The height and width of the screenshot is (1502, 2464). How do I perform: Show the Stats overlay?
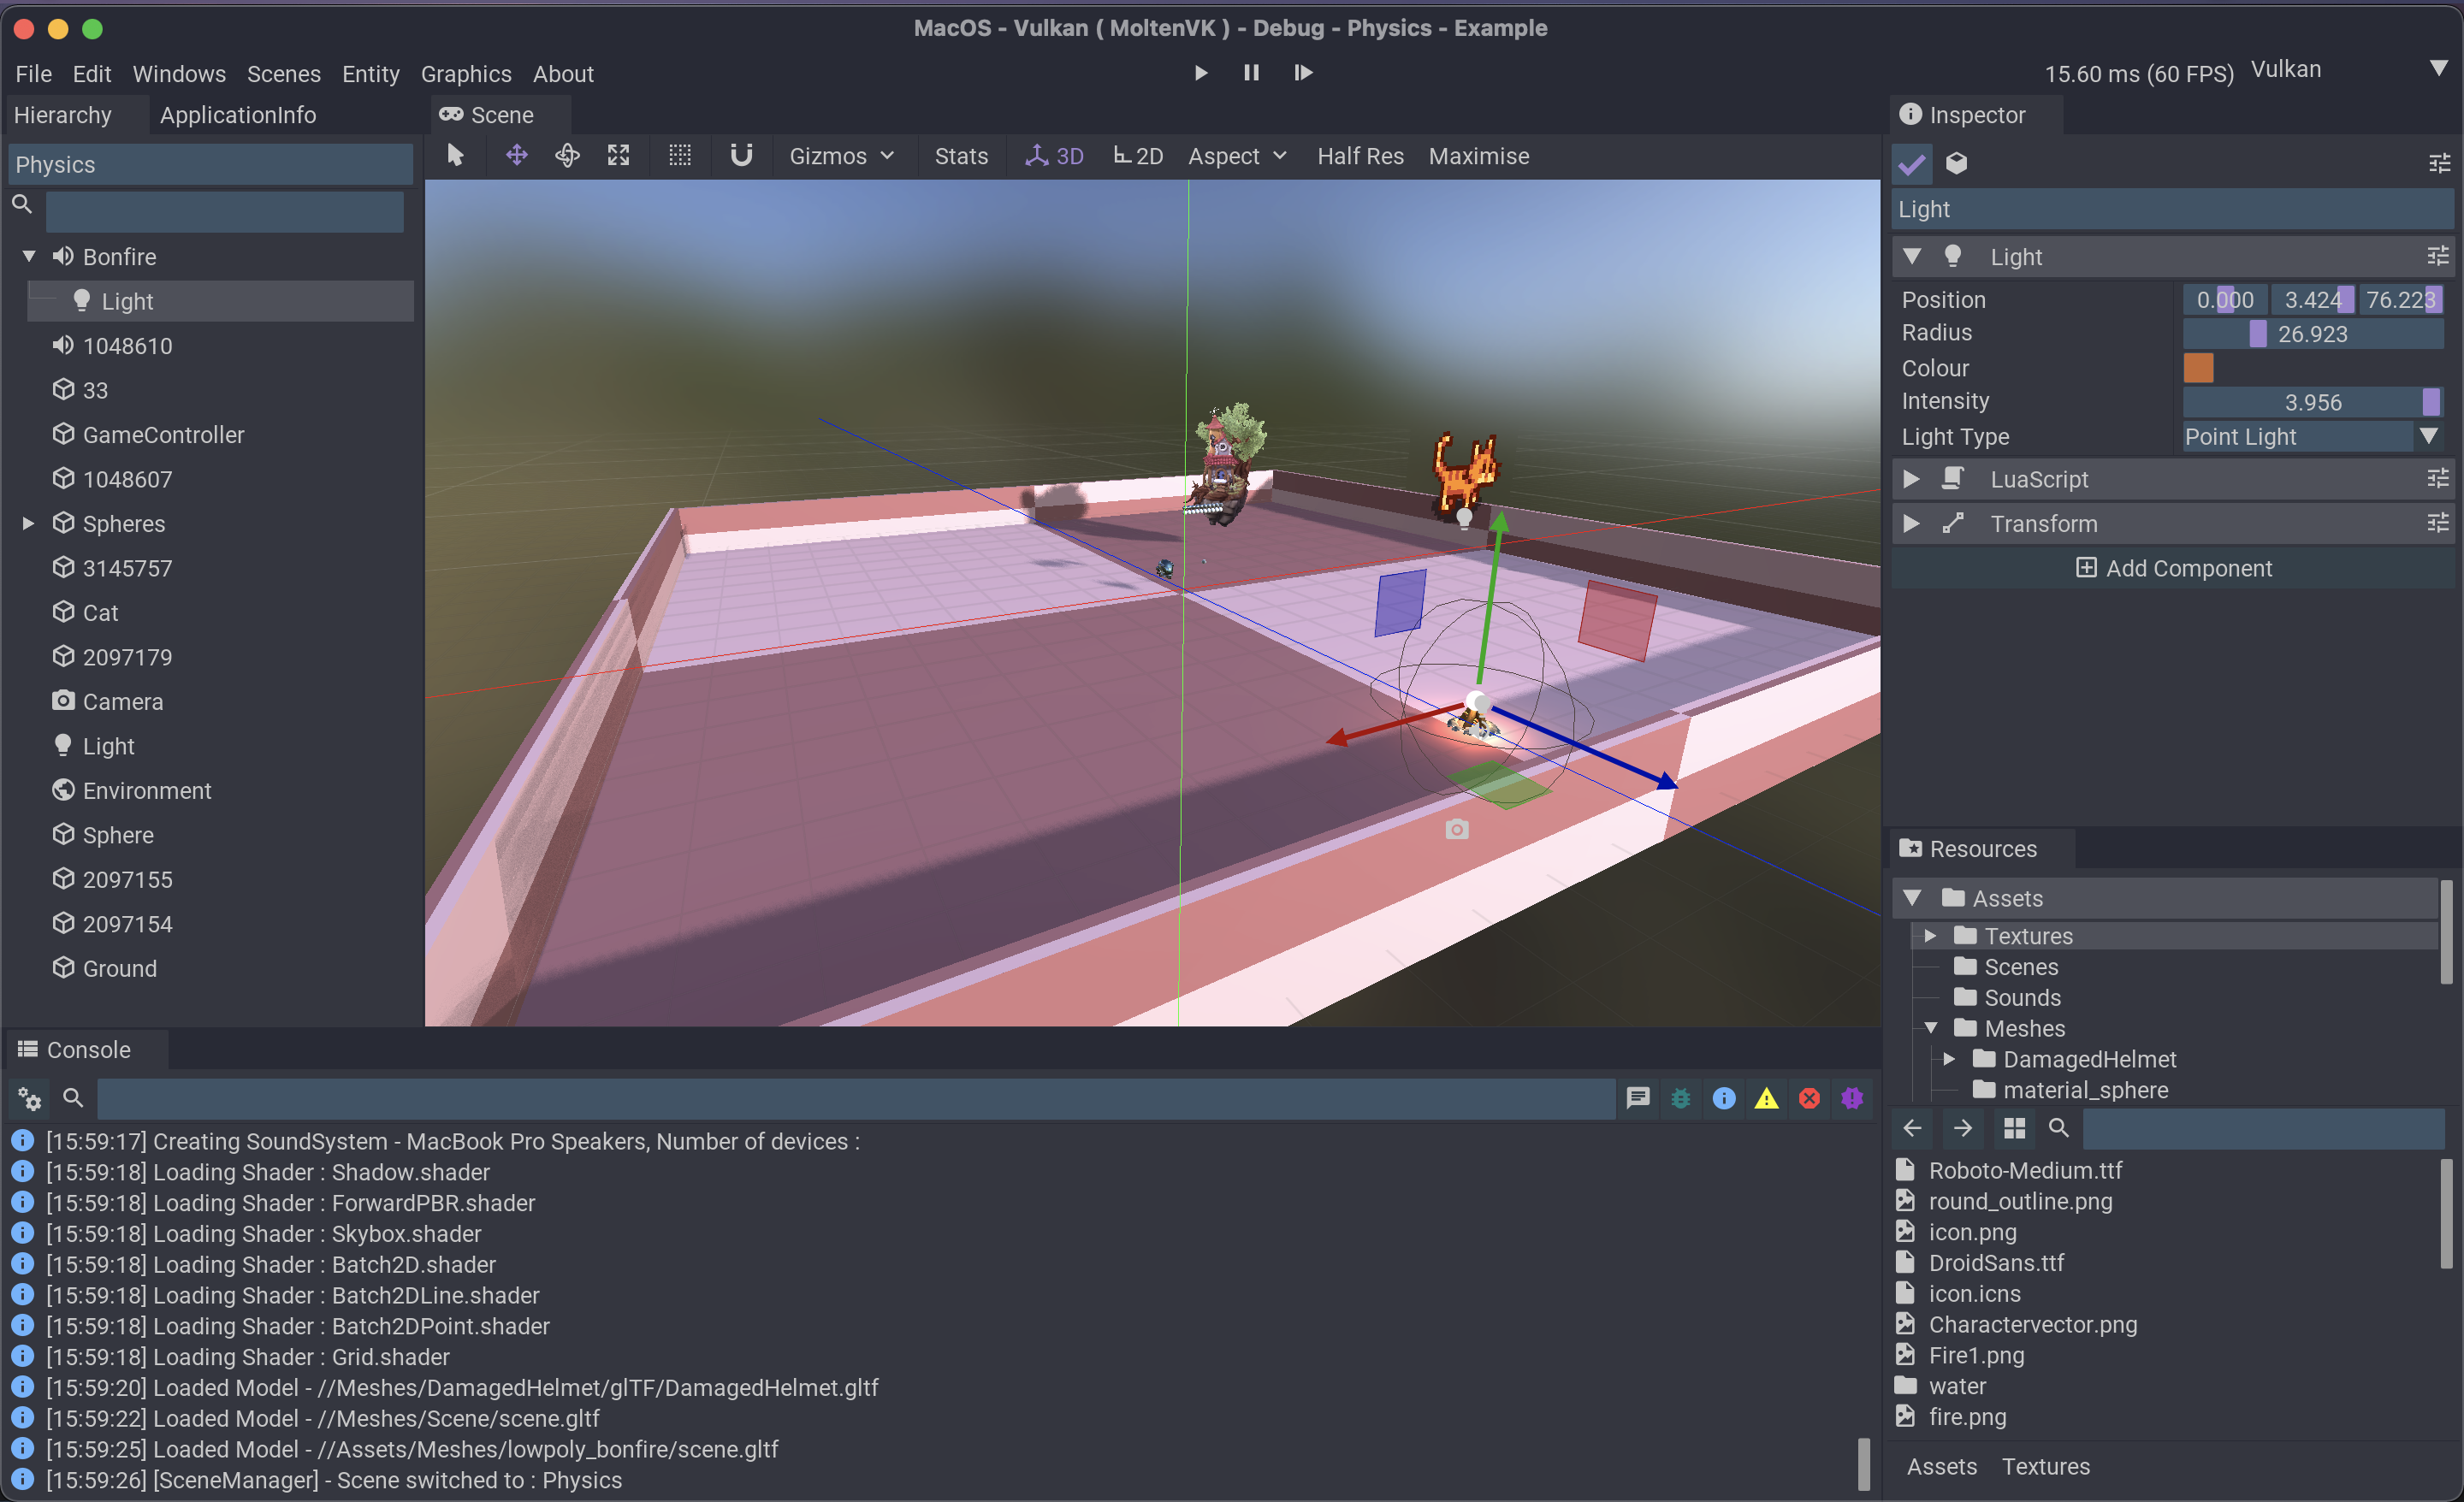961,156
